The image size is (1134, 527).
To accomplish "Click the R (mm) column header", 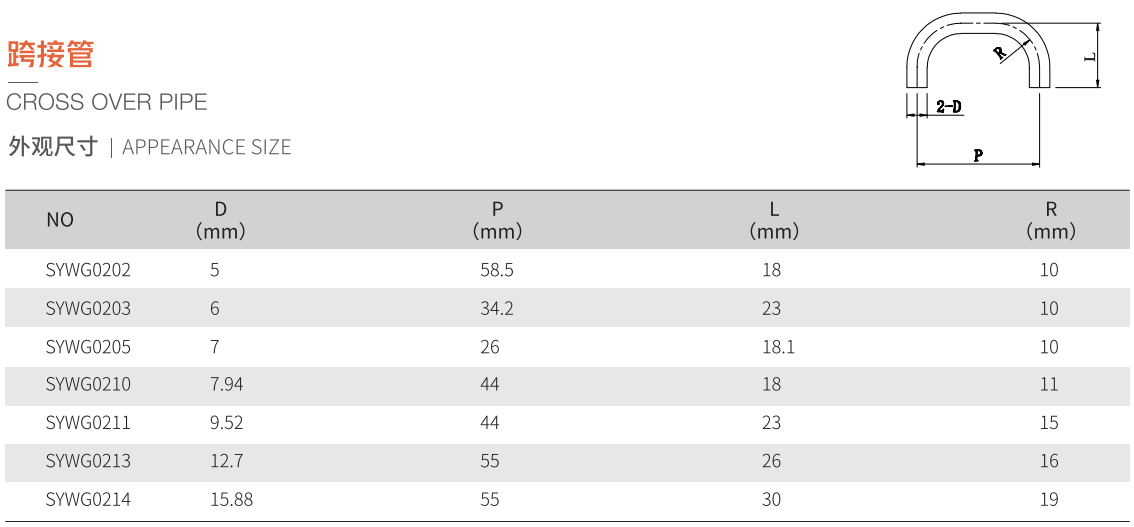I will [1051, 220].
